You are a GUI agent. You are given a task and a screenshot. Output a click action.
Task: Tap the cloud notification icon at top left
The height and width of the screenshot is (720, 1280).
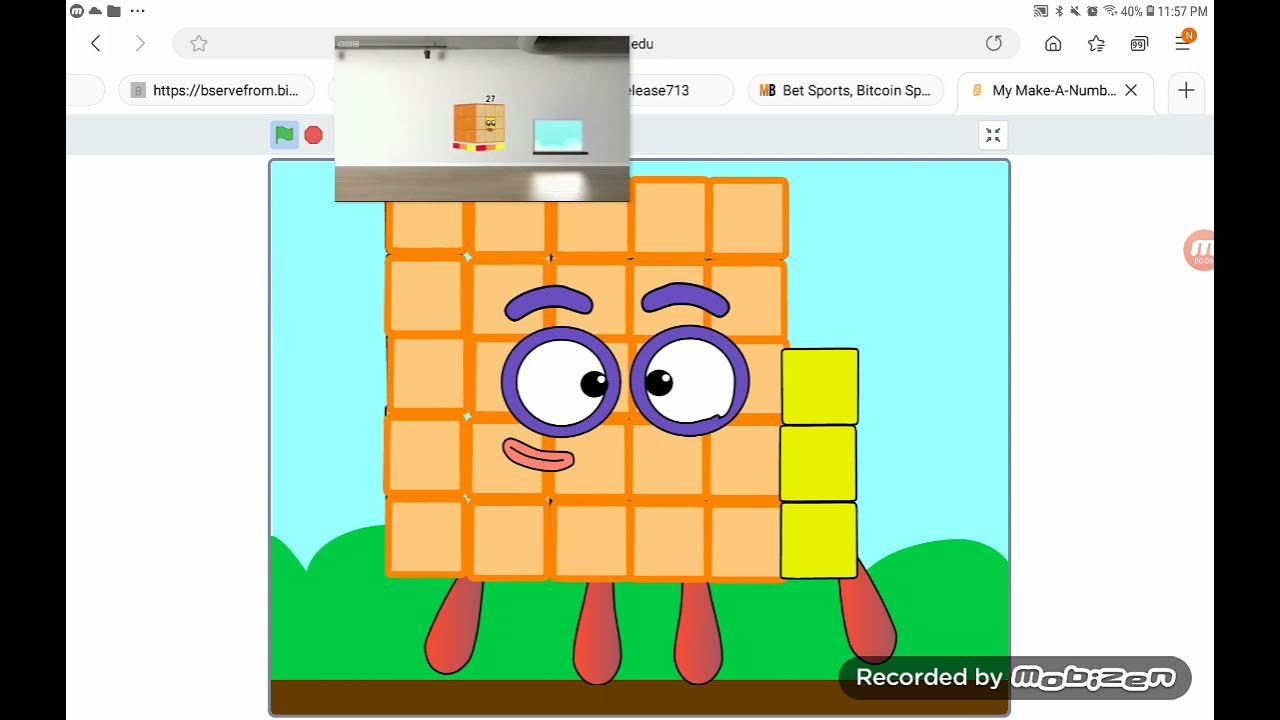coord(96,11)
